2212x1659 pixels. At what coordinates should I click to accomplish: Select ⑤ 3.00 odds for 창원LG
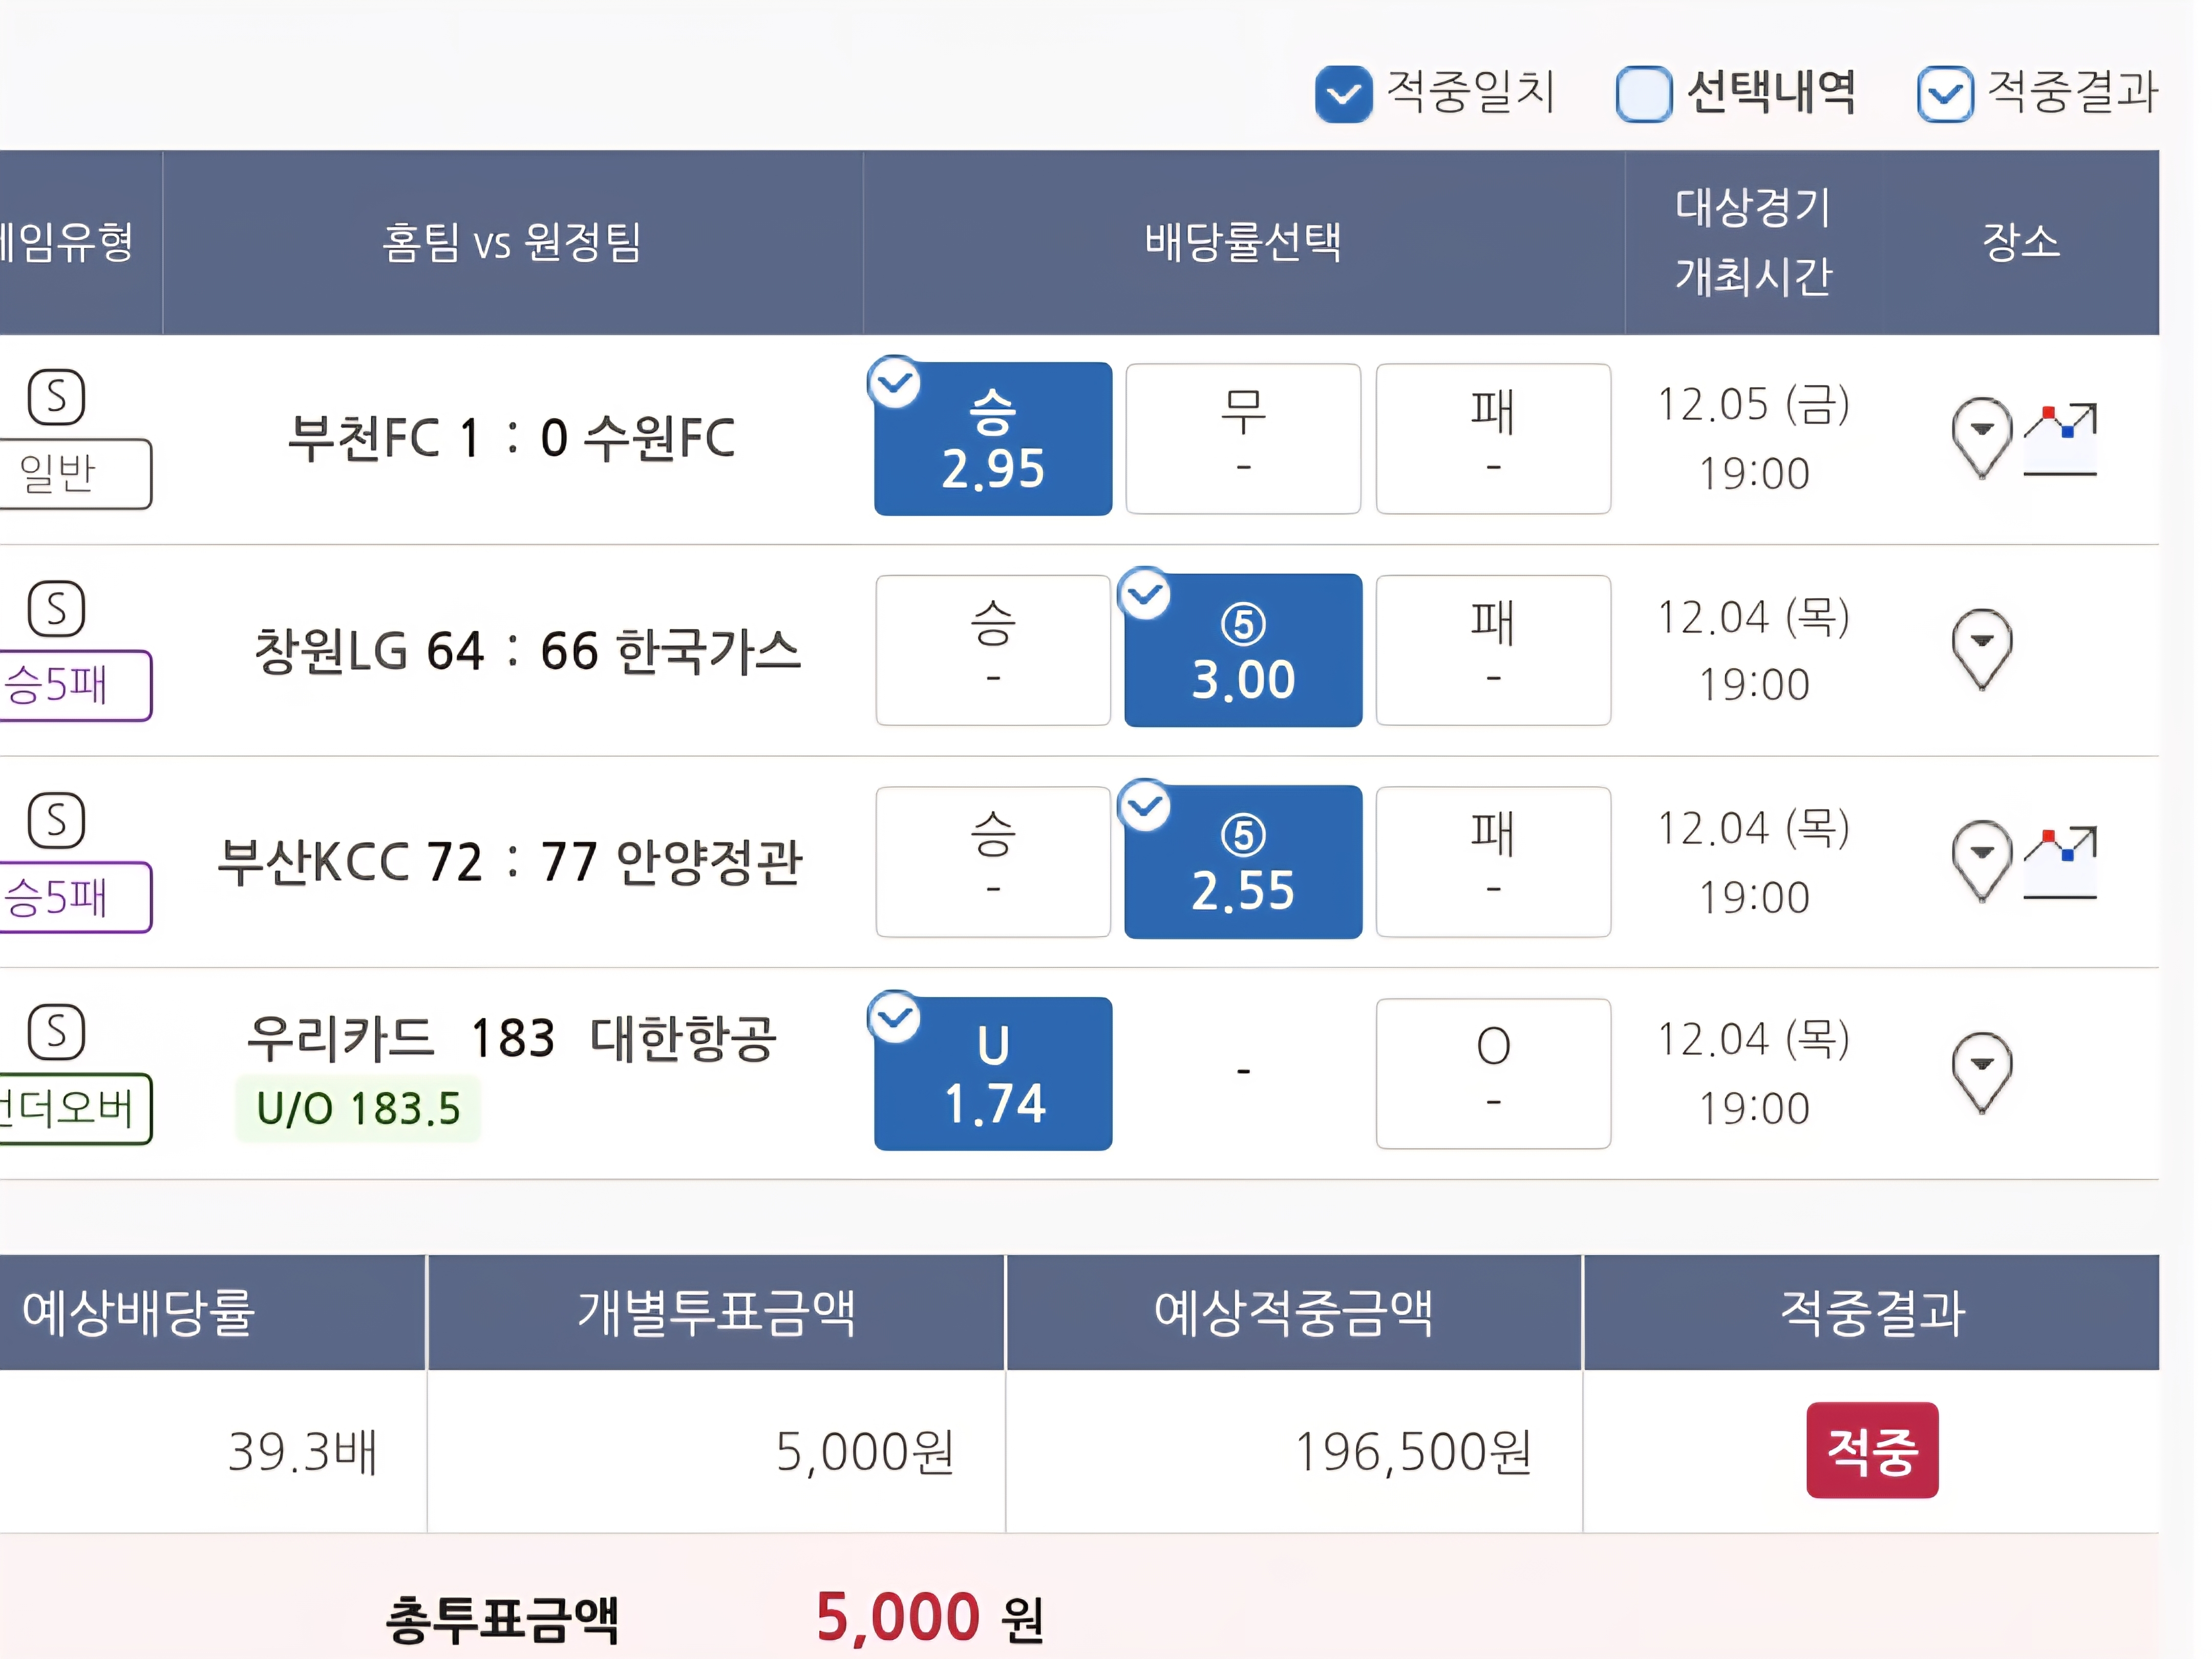pos(1242,650)
